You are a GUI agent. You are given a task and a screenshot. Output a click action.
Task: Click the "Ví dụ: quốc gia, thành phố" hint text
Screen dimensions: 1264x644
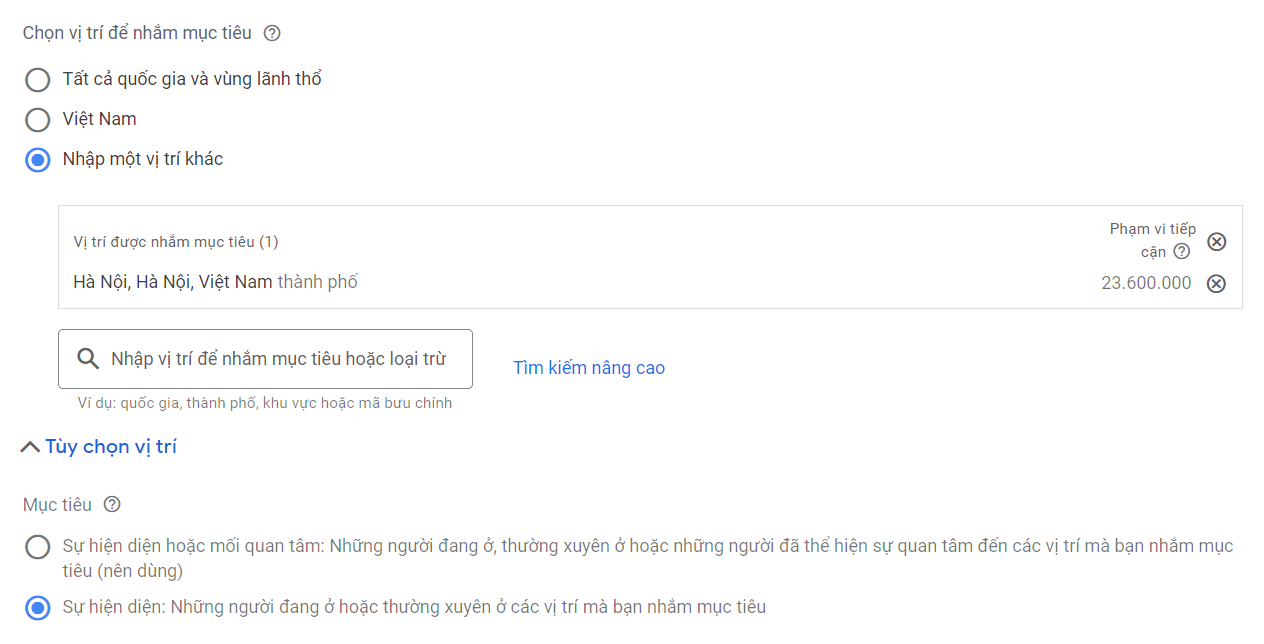click(x=265, y=403)
